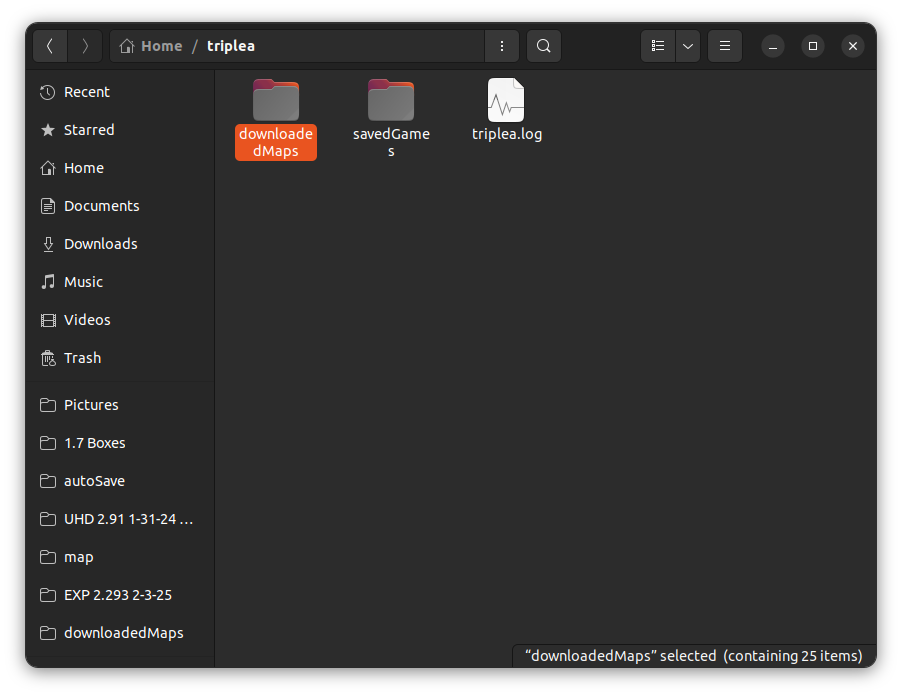This screenshot has height=696, width=902.
Task: Switch to list view with the view toggle icon
Action: click(x=658, y=46)
